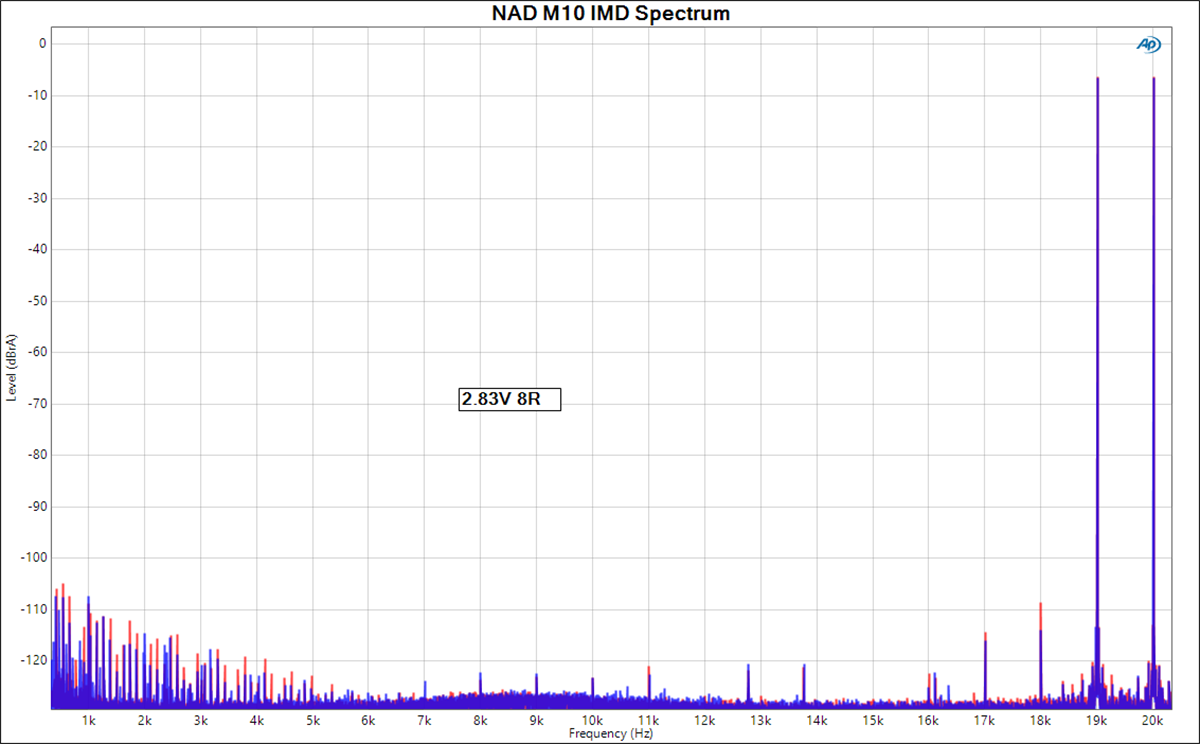Screen dimensions: 1200x744
Task: Click the 10k frequency tick label
Action: click(592, 720)
